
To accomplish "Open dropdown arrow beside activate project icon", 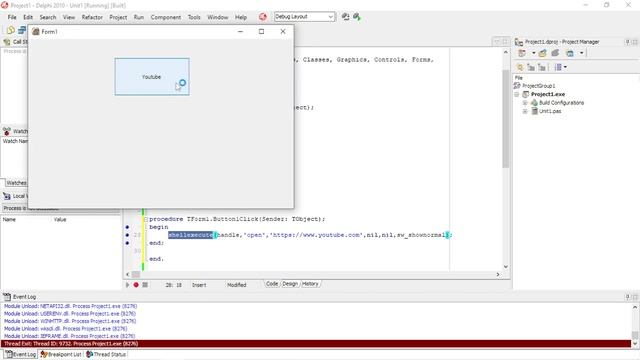I will click(533, 53).
